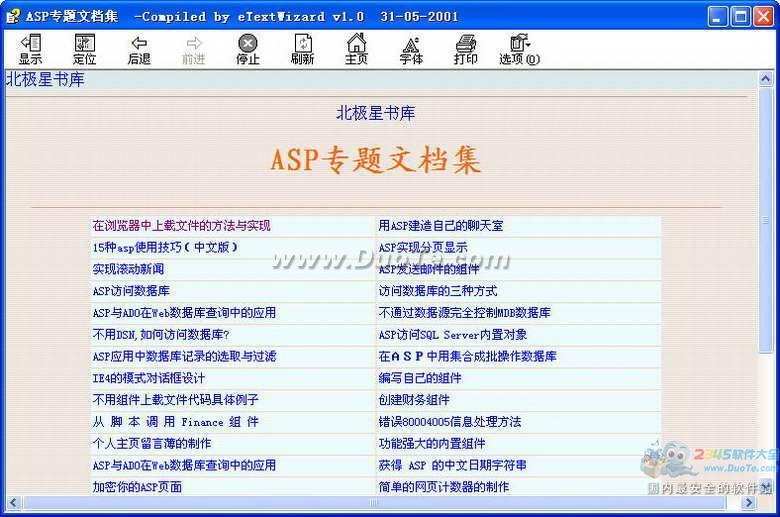Screen dimensions: 780x517
Task: Stop loading with the 停止 icon
Action: click(248, 50)
